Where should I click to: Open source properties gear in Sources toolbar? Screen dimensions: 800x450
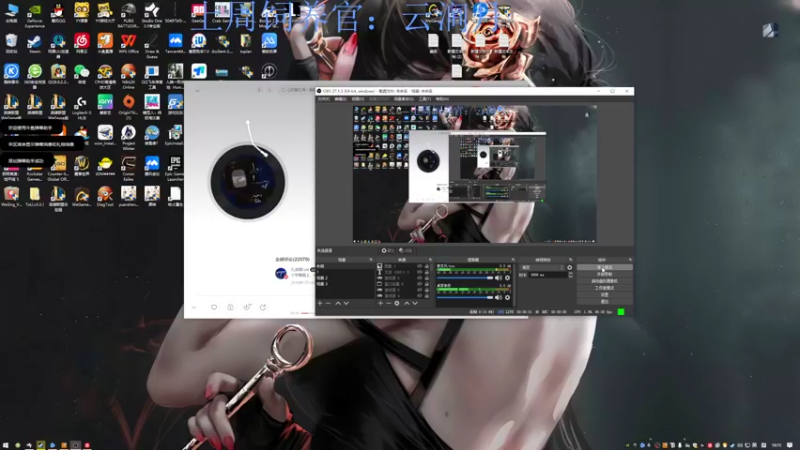click(397, 303)
